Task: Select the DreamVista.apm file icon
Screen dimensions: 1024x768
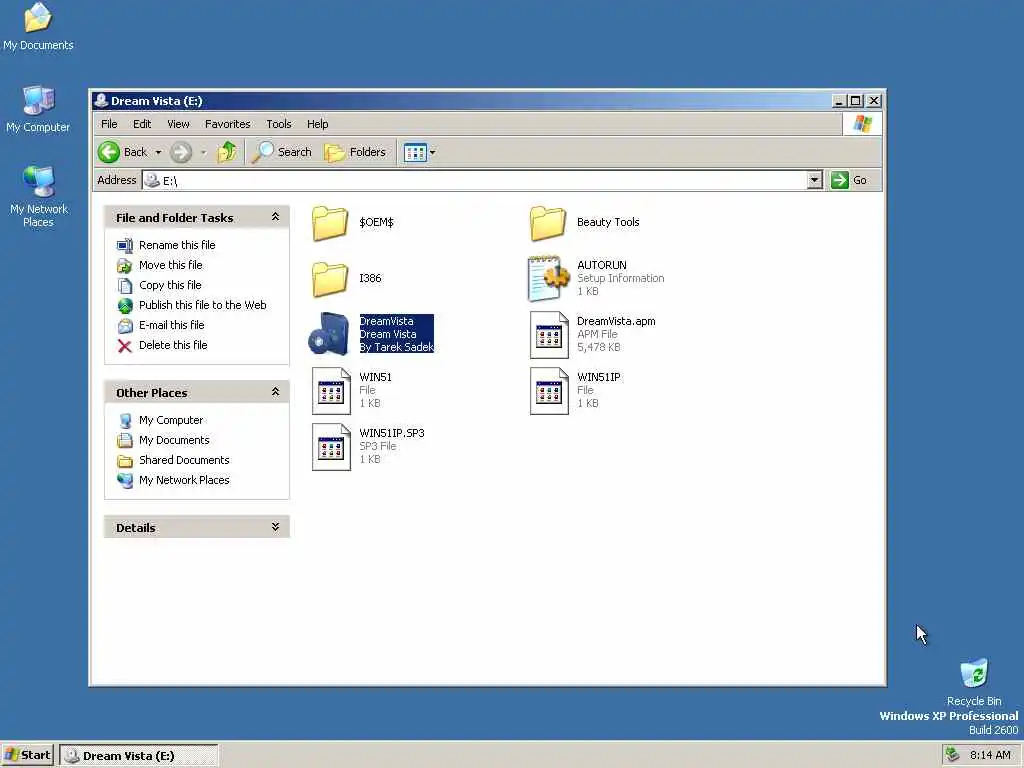Action: tap(549, 335)
